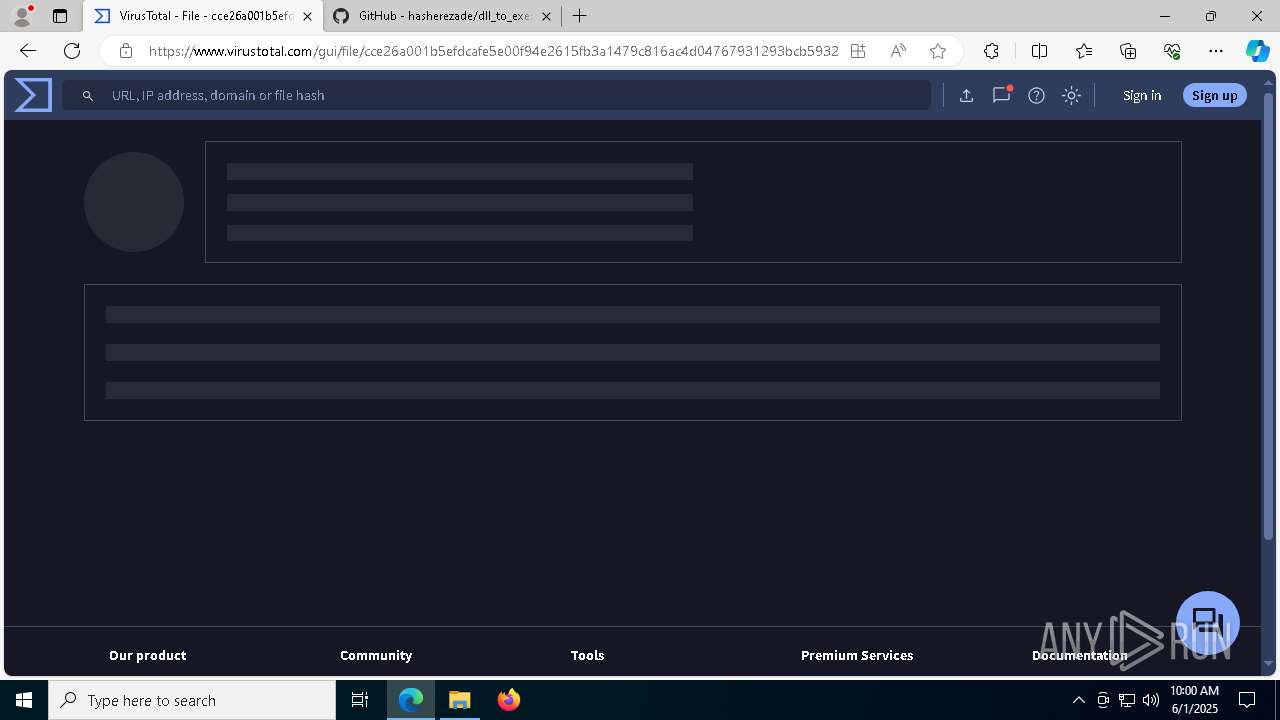This screenshot has width=1280, height=720.
Task: Open the tab actions menu icon
Action: [x=60, y=16]
